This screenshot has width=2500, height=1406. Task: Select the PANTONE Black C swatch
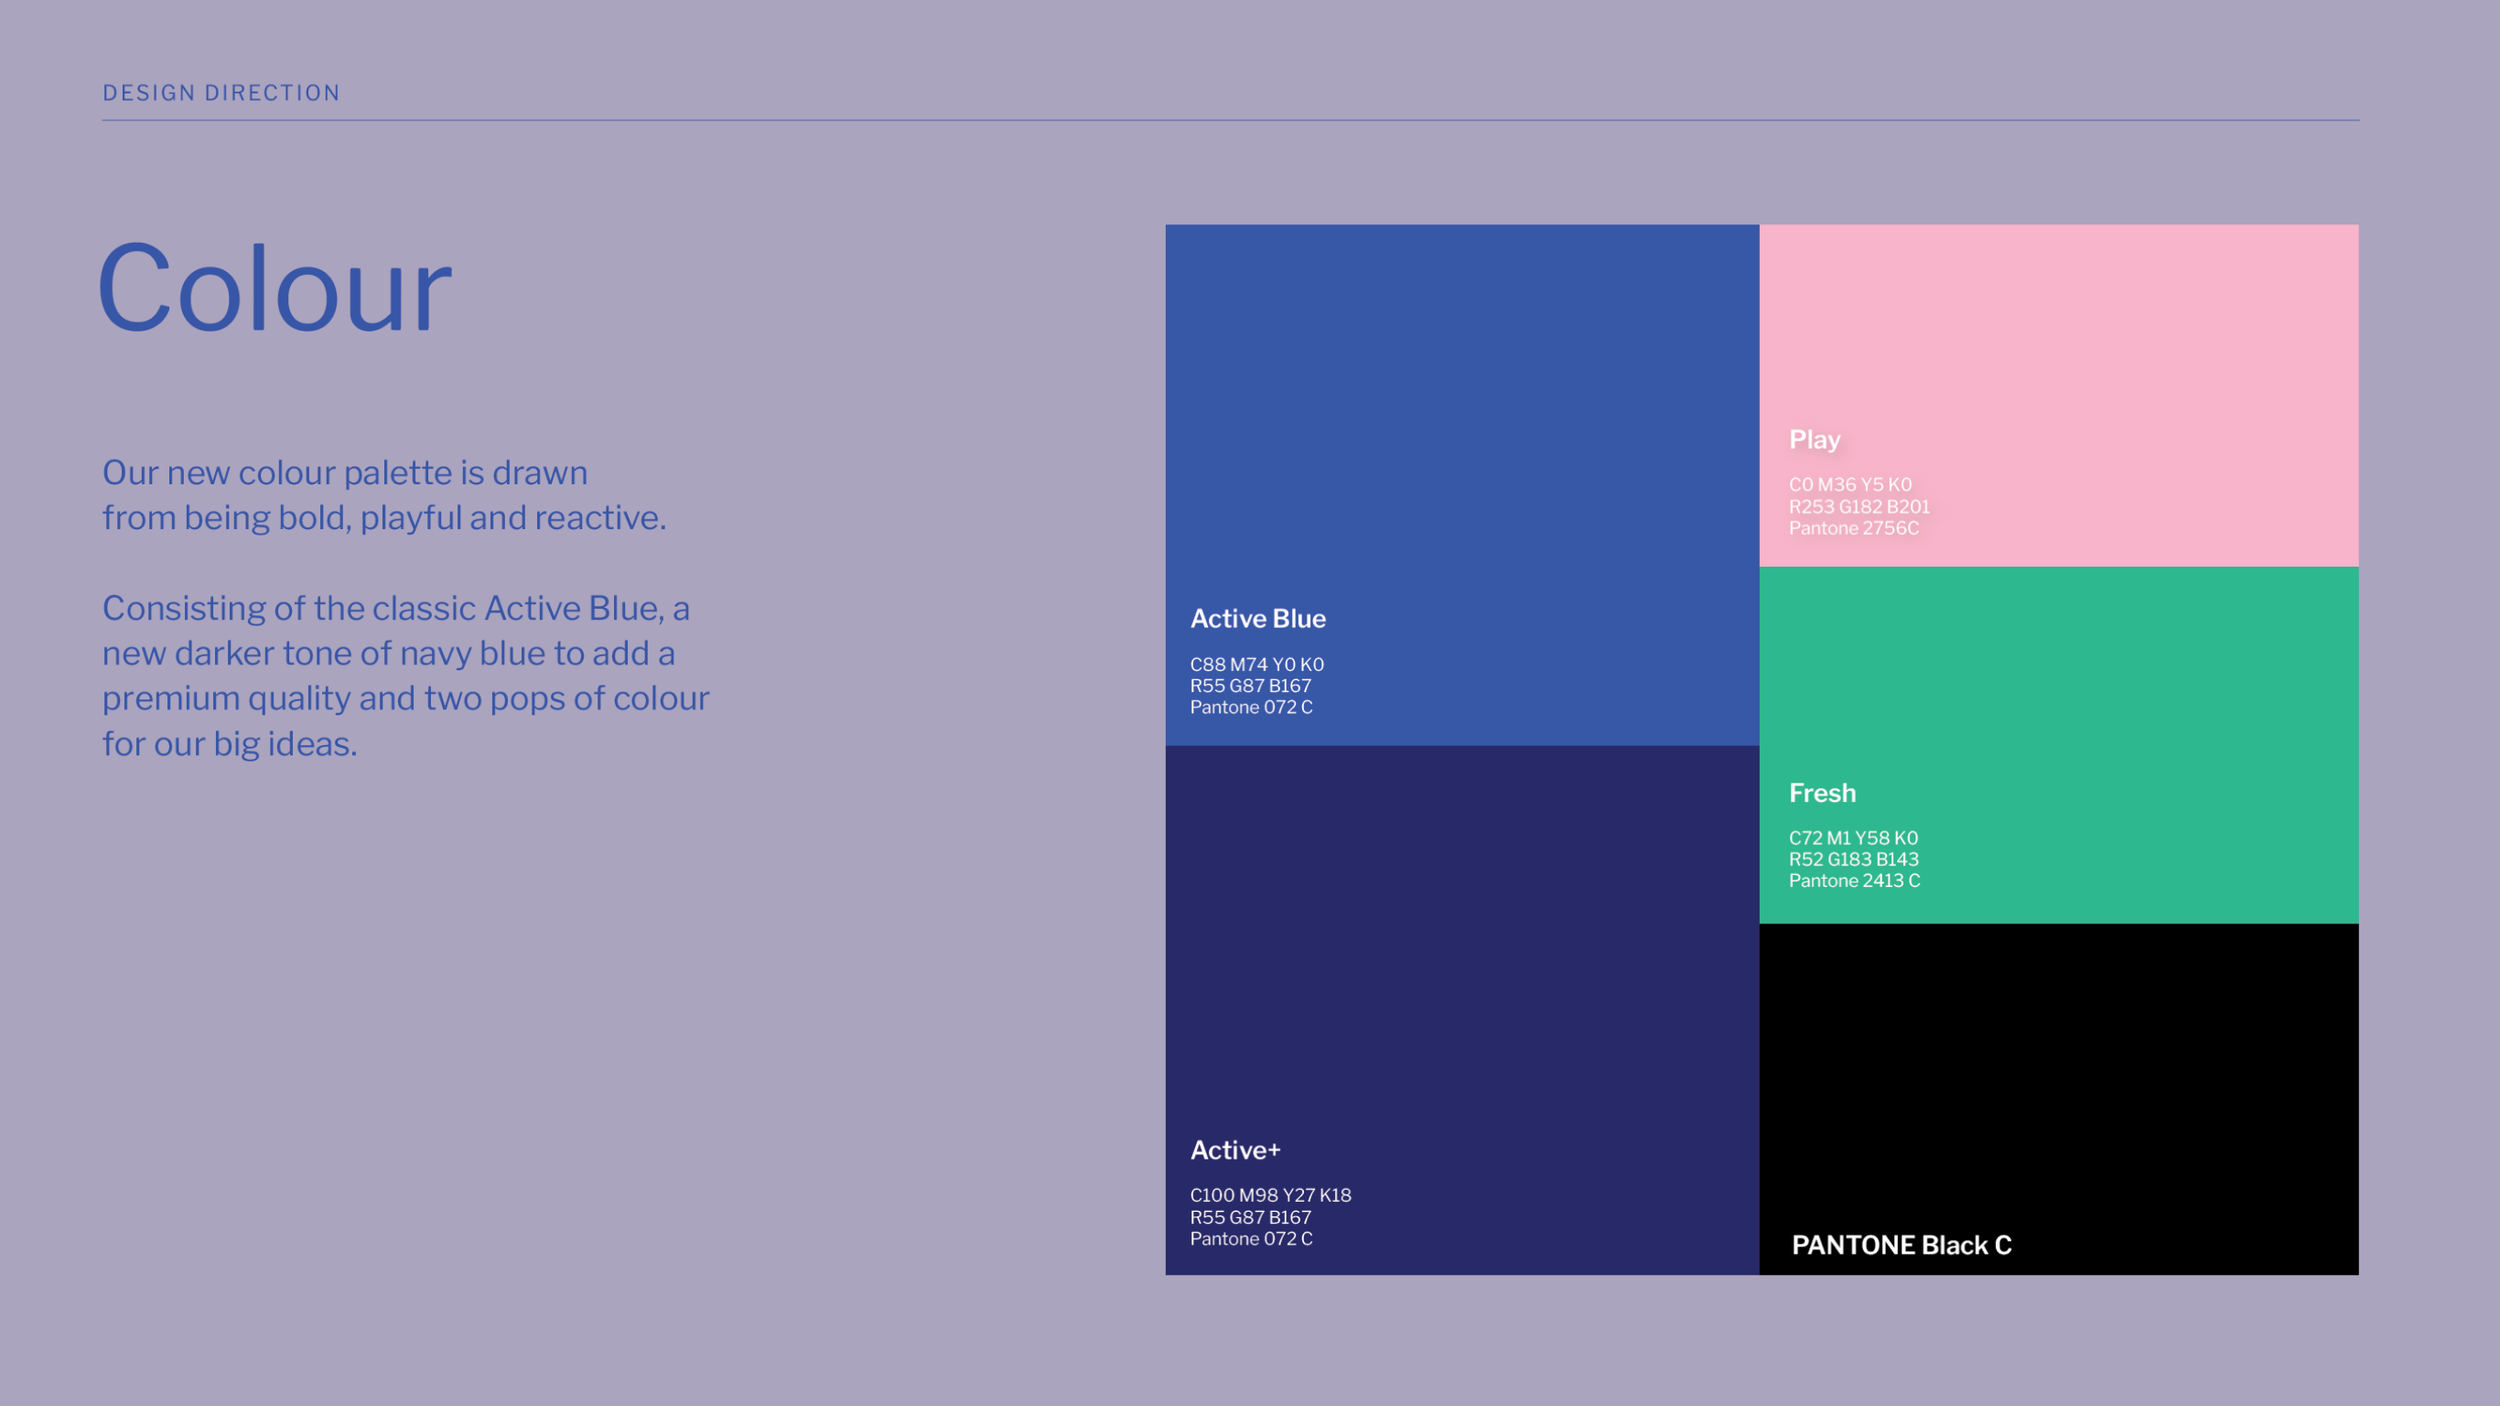pos(2059,1099)
